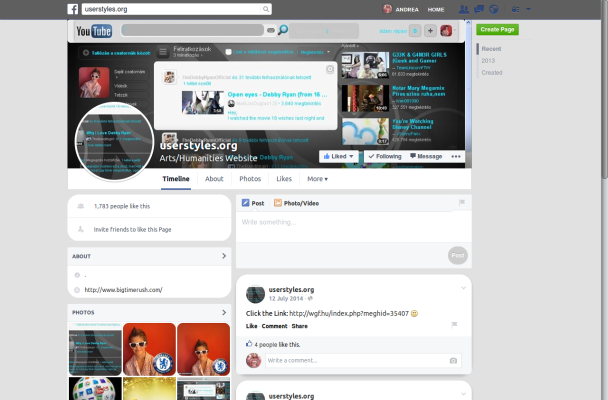Viewport: 608px width, 400px height.
Task: Click Comment under the 12 July post
Action: tap(274, 326)
